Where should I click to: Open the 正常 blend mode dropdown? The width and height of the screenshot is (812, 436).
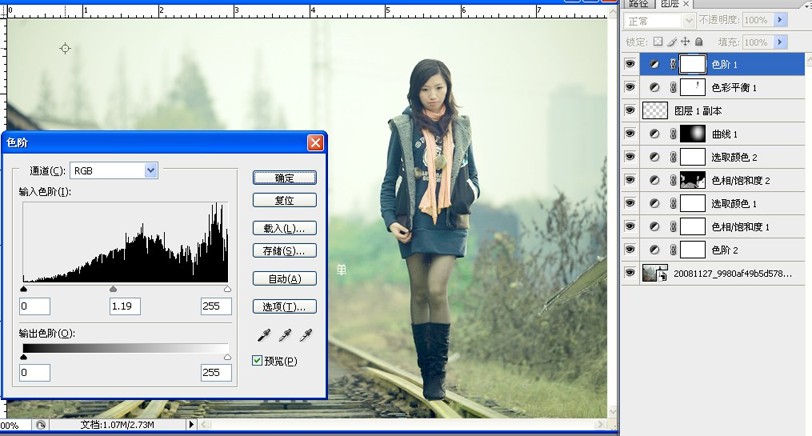tap(689, 21)
